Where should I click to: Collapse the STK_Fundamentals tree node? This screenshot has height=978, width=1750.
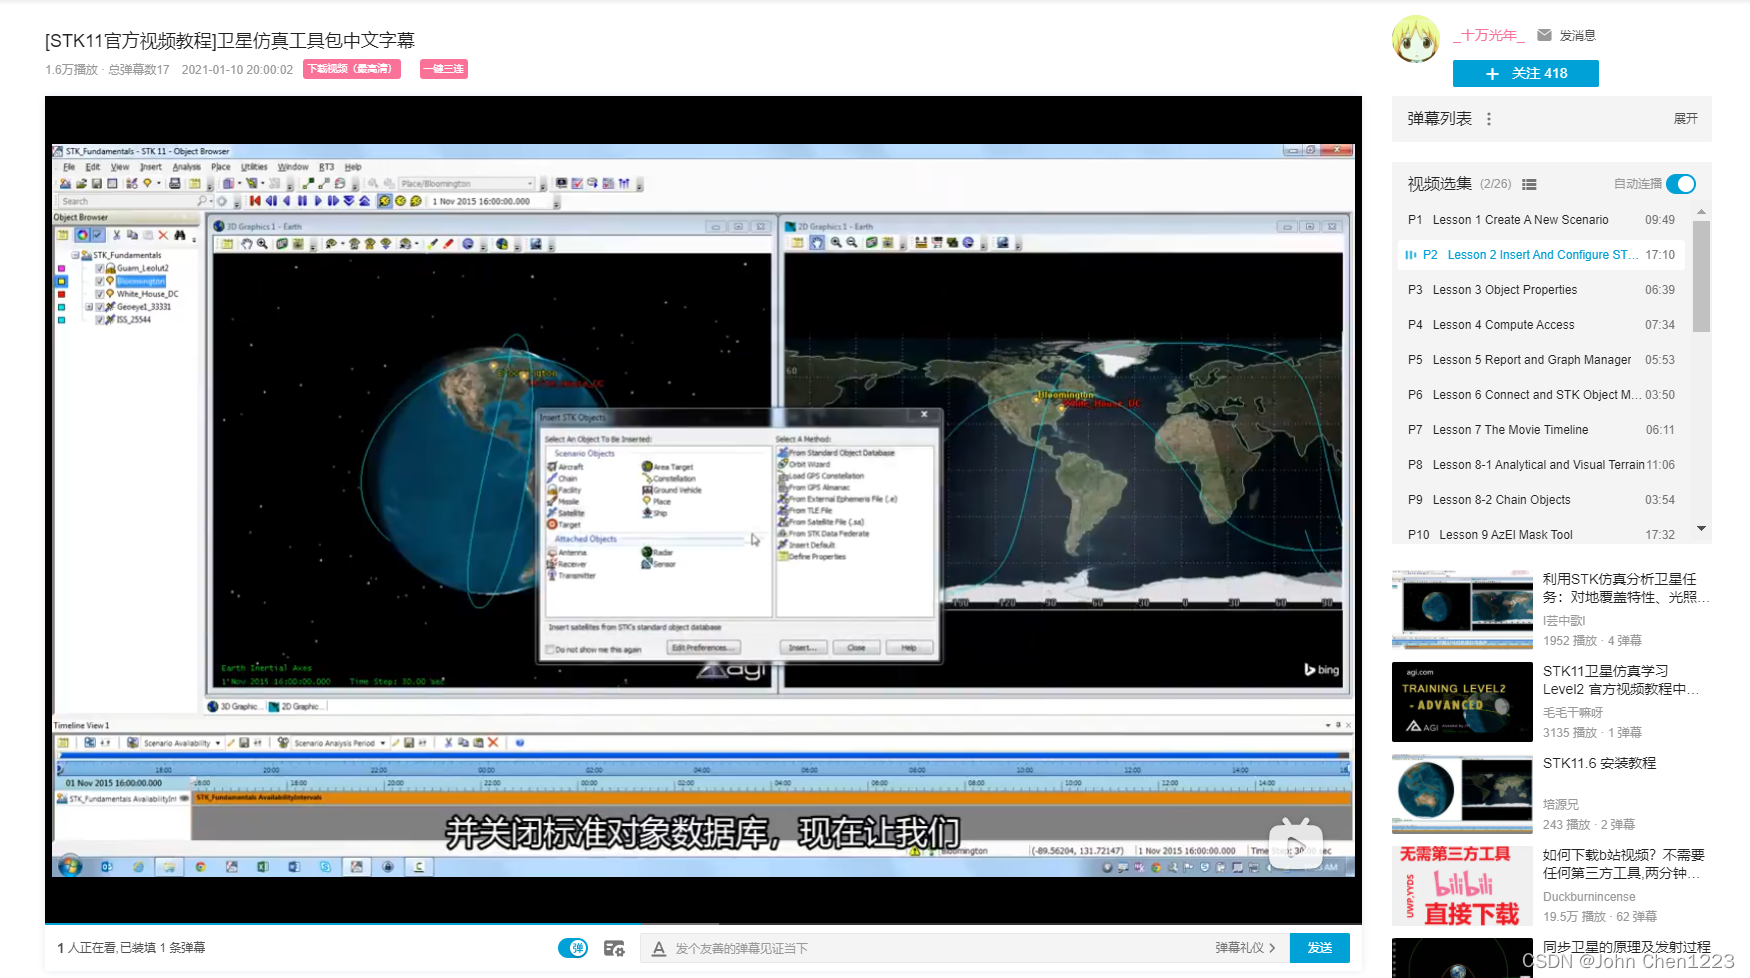pos(75,255)
